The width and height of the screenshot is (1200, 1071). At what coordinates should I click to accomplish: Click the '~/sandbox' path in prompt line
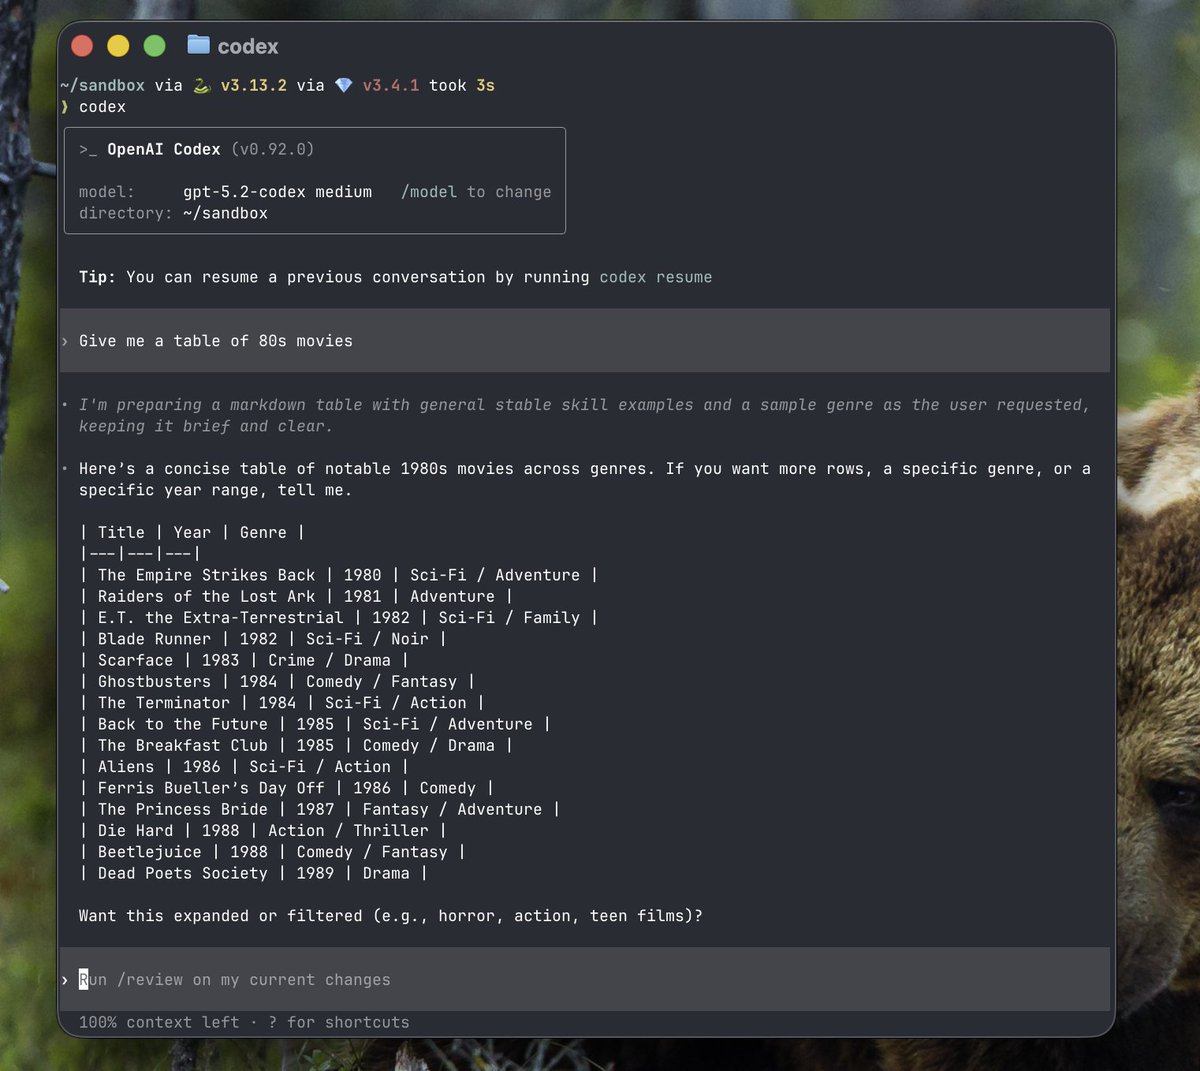pos(102,86)
